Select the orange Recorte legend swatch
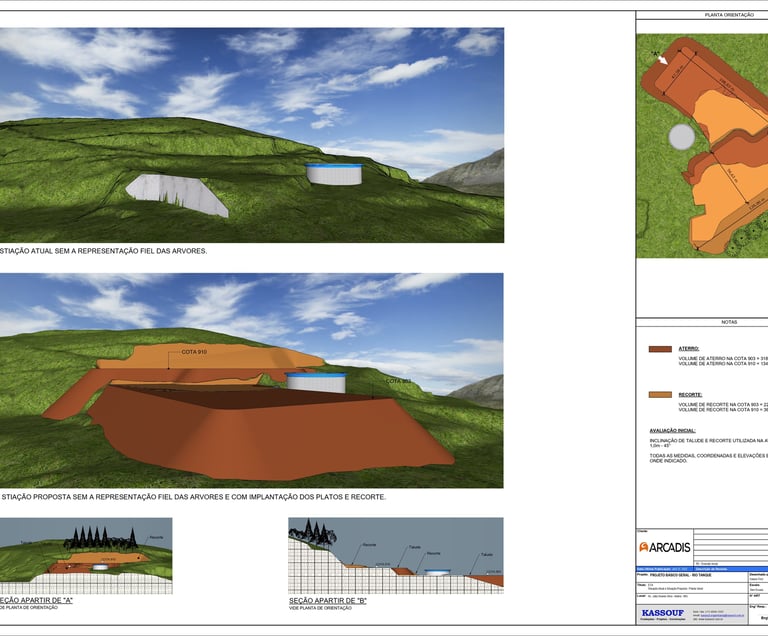 pos(660,394)
